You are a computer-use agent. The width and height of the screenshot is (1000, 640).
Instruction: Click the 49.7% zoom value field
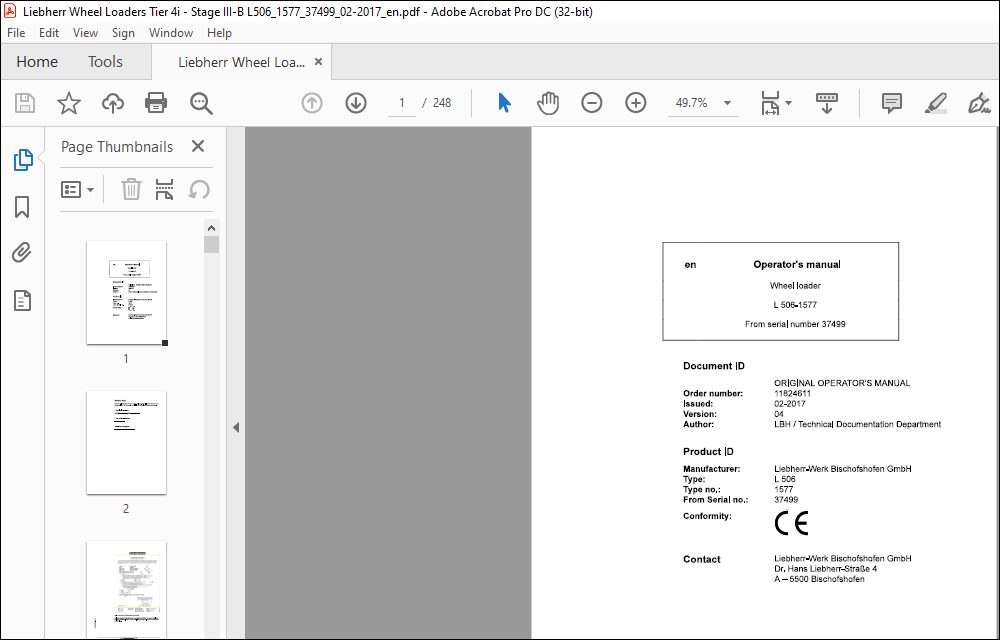[692, 103]
